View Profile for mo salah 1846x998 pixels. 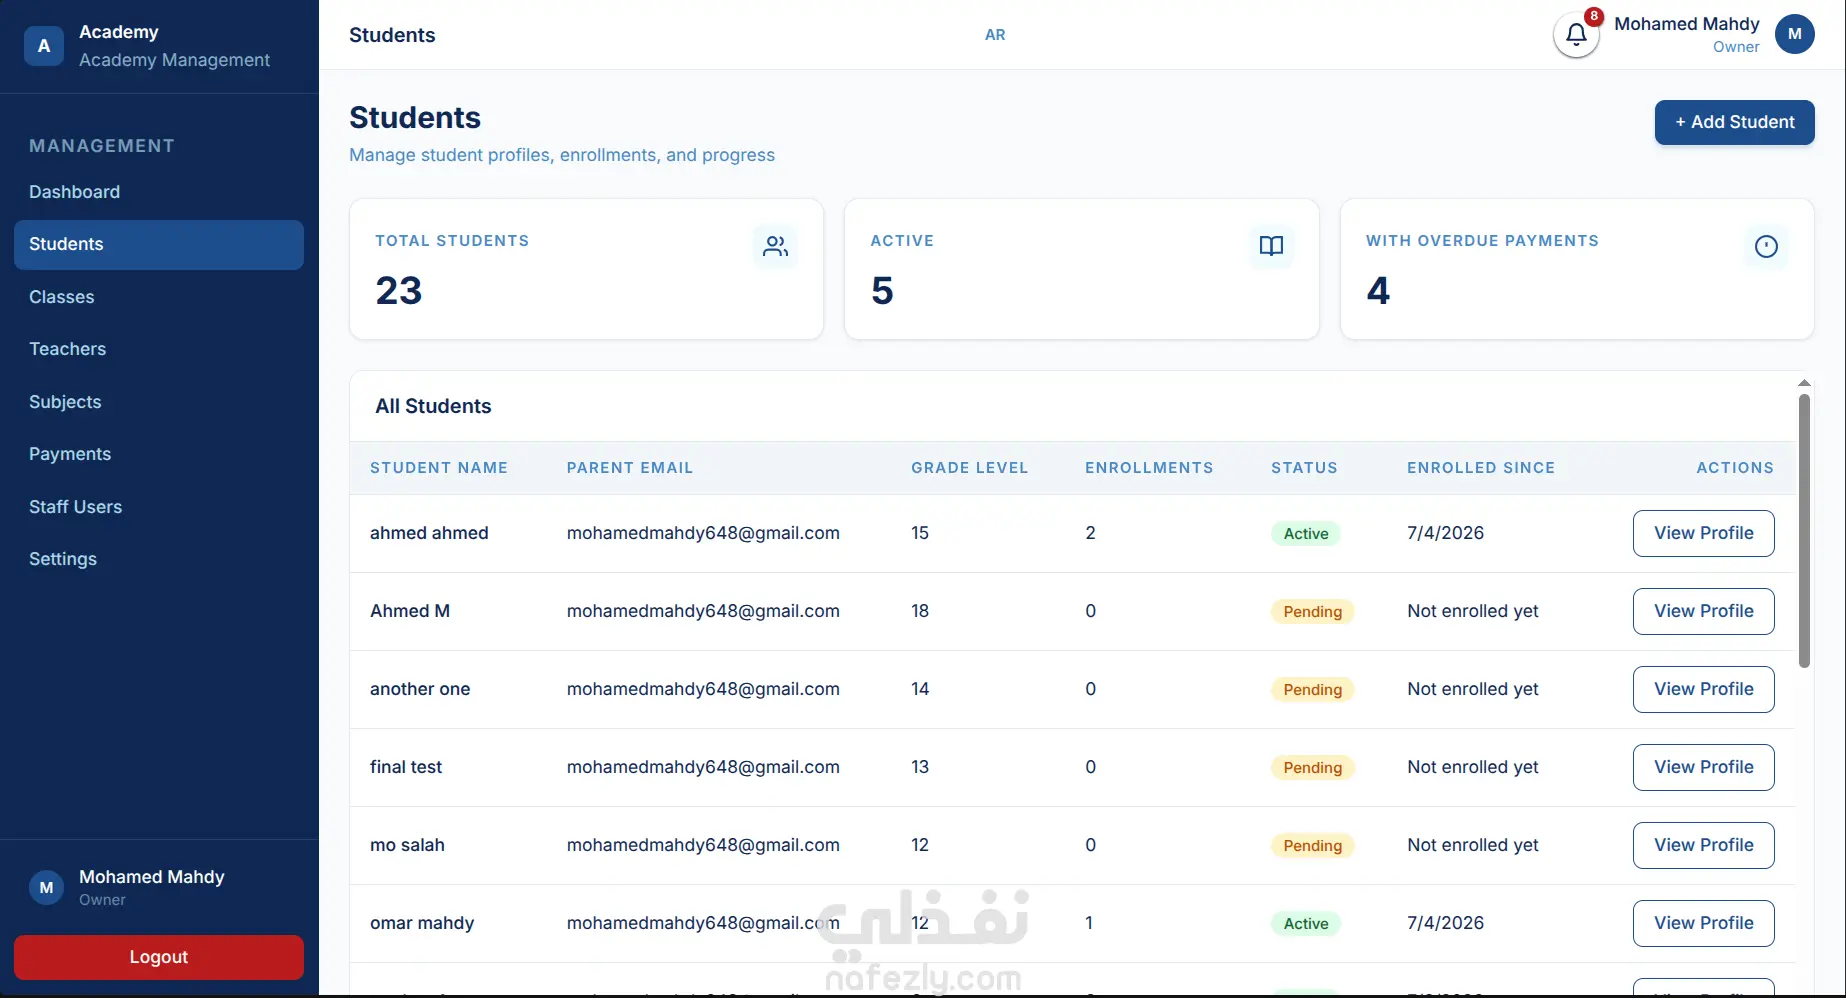1703,845
